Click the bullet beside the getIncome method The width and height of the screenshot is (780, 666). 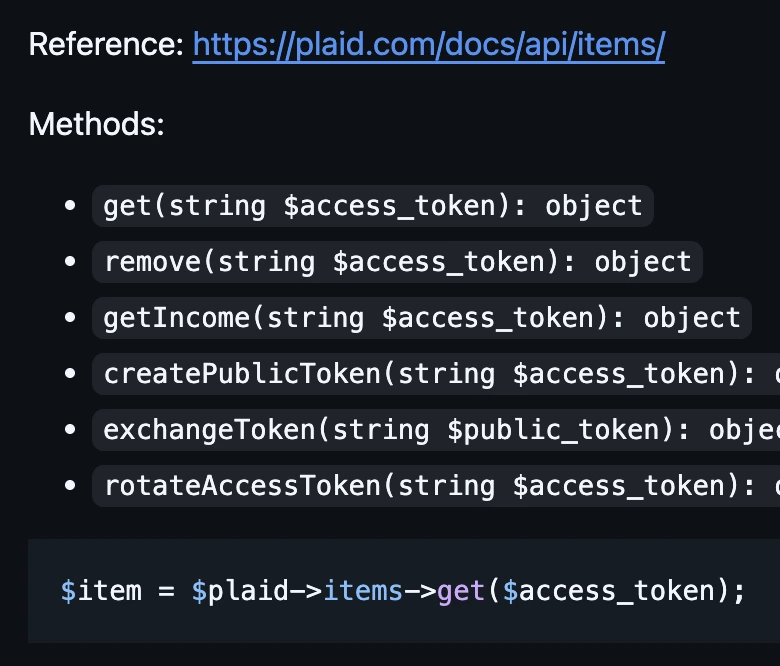click(x=70, y=318)
